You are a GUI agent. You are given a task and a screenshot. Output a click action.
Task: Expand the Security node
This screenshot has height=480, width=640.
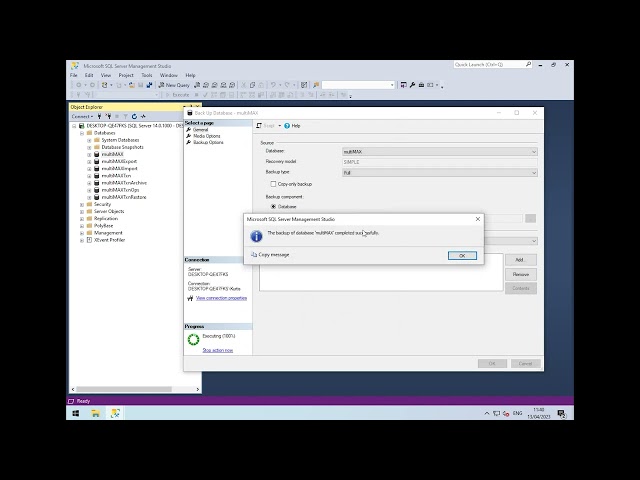click(x=82, y=204)
